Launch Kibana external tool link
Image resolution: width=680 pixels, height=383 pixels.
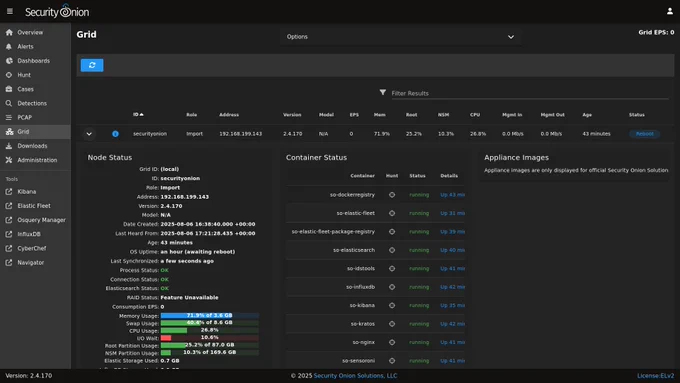35,192
